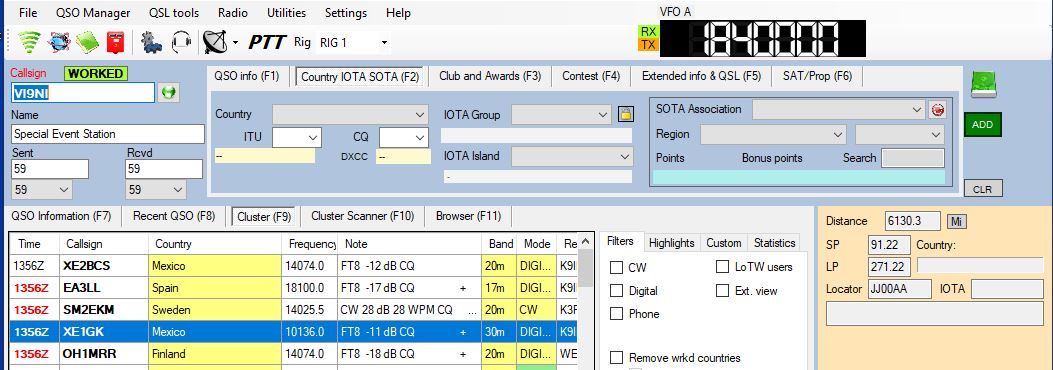
Task: Click the satellite dish antenna icon
Action: tap(216, 43)
